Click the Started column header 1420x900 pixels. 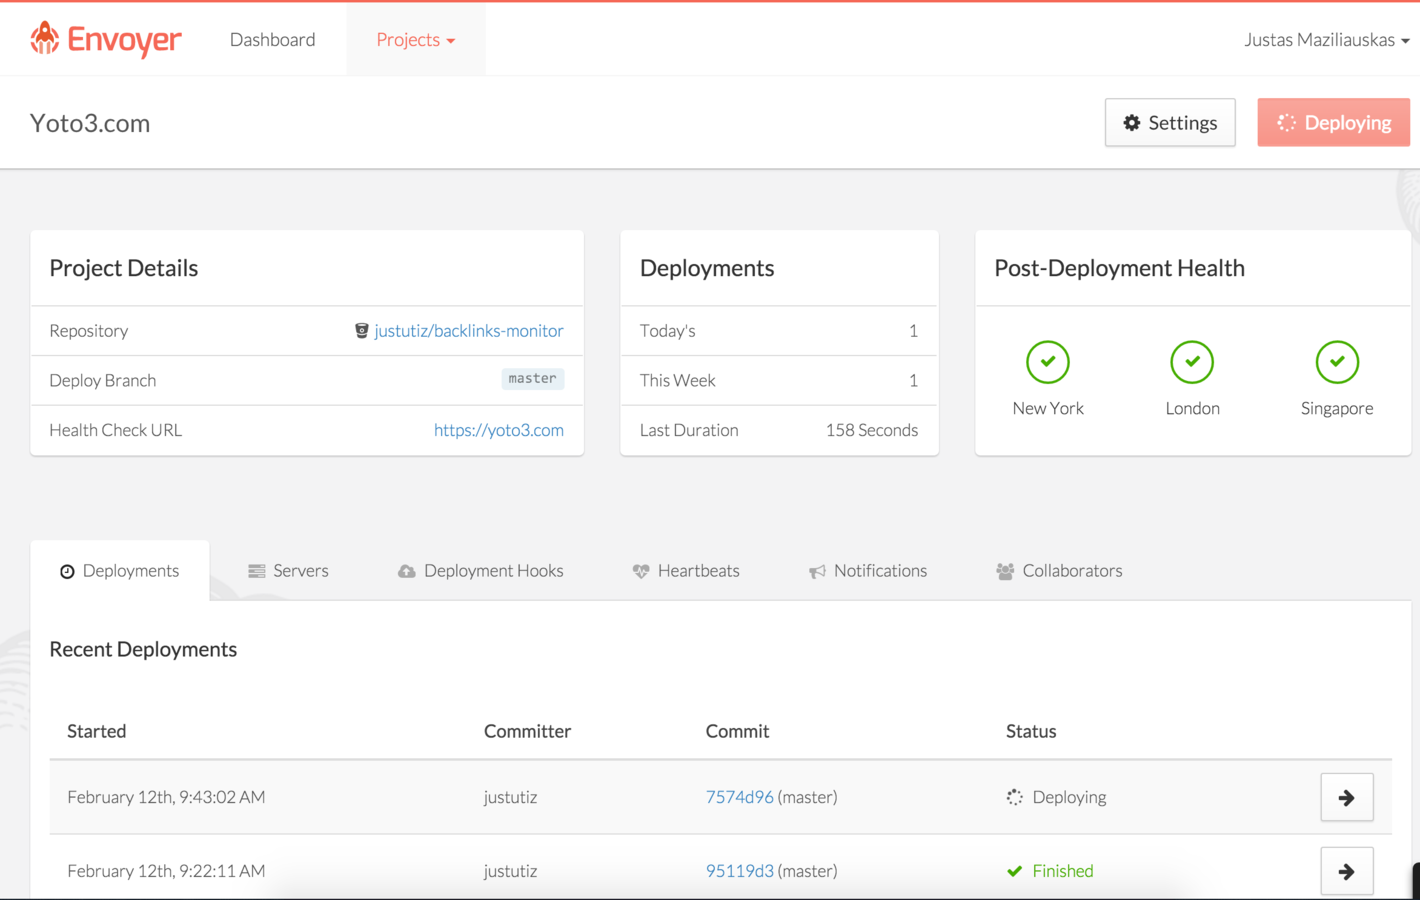pos(97,731)
